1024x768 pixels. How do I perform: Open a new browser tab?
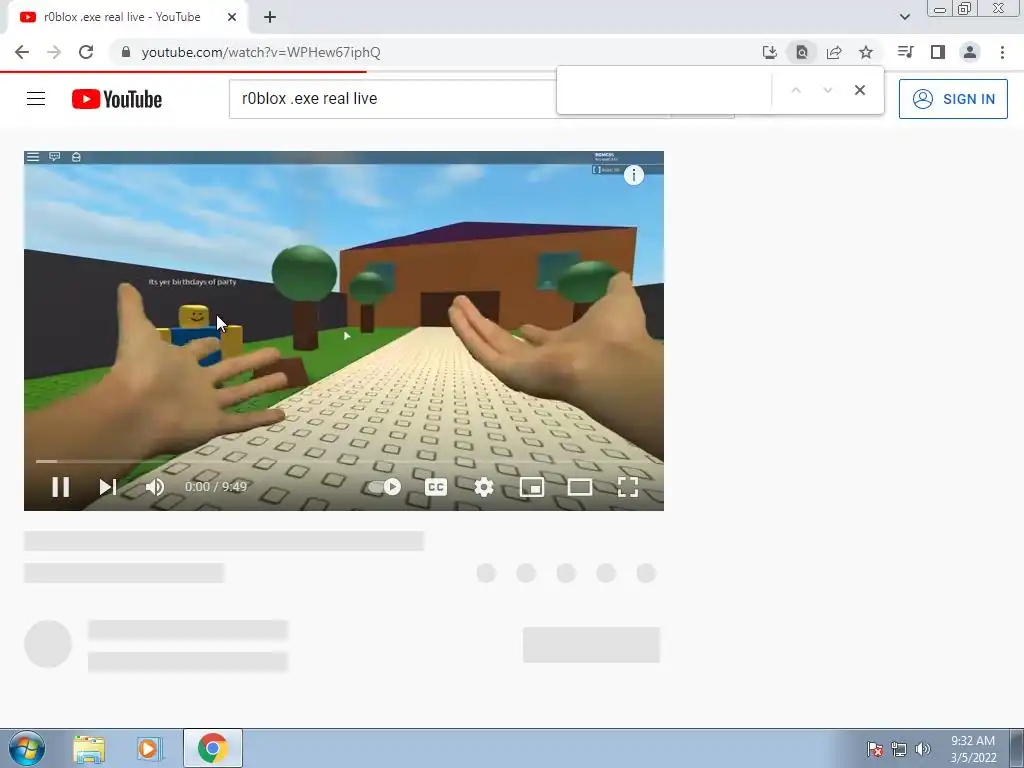coord(270,17)
